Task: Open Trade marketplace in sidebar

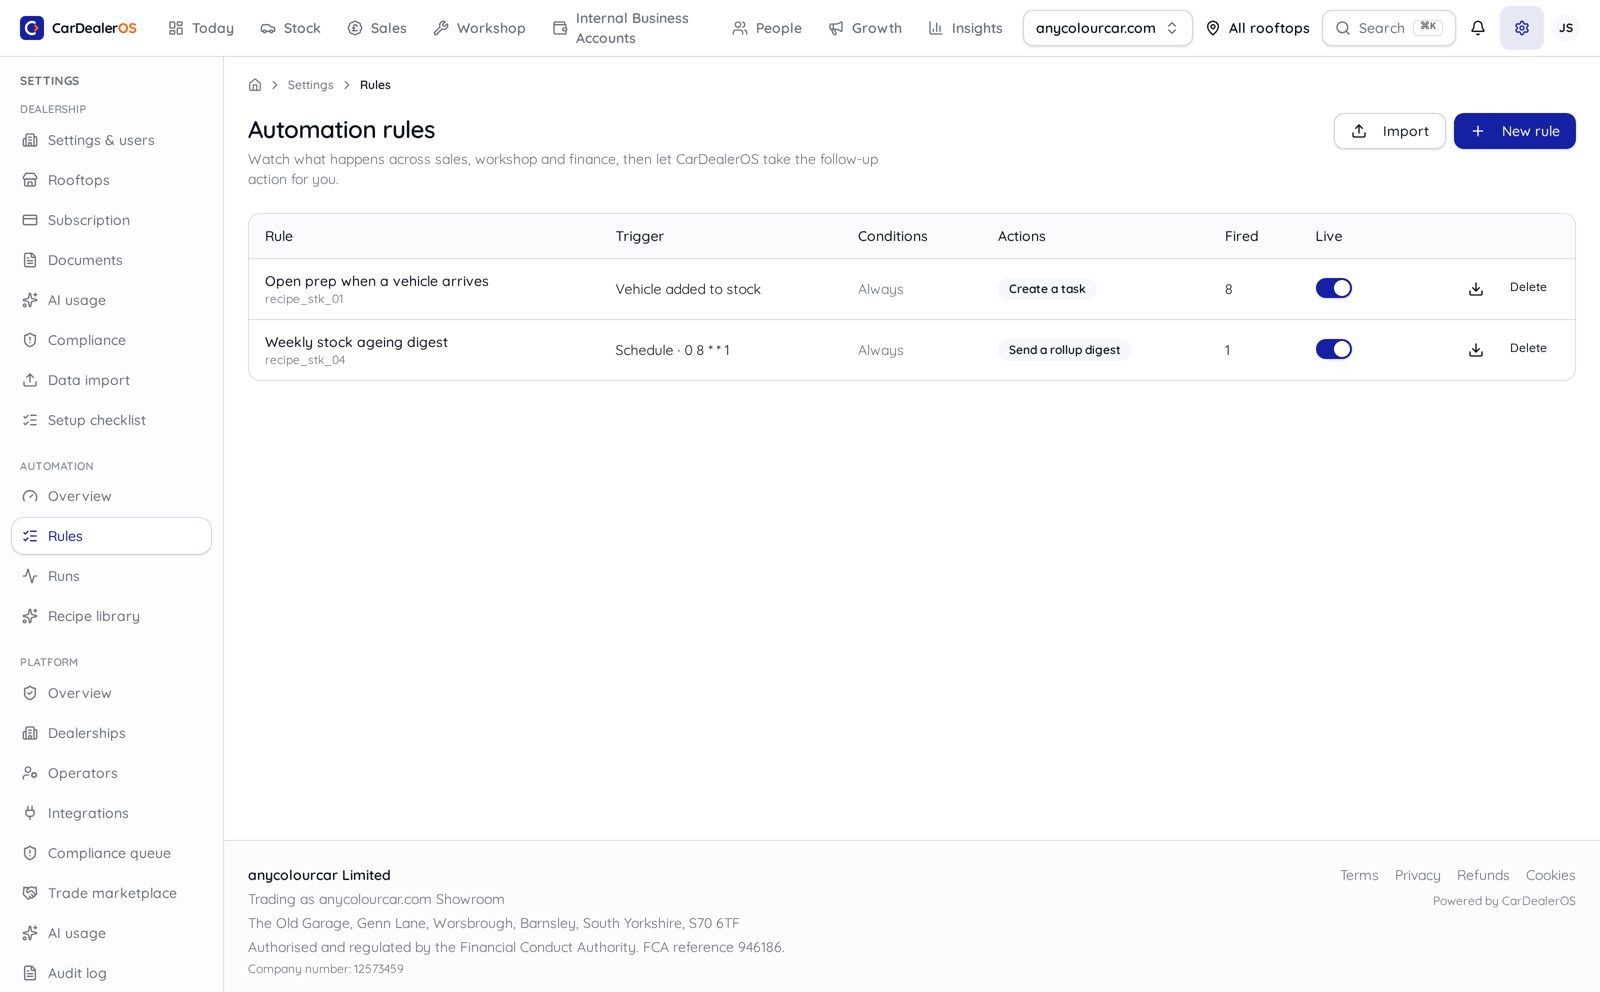Action: 111,893
